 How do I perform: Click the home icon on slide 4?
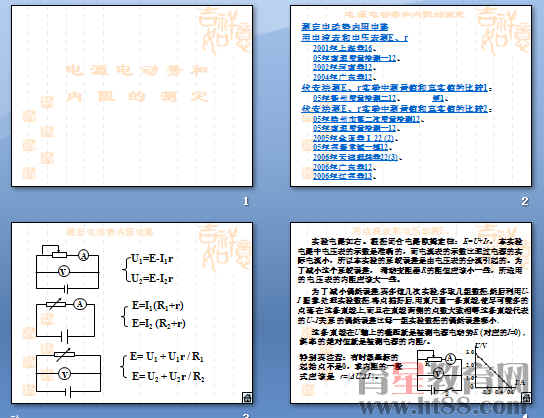pyautogui.click(x=526, y=398)
